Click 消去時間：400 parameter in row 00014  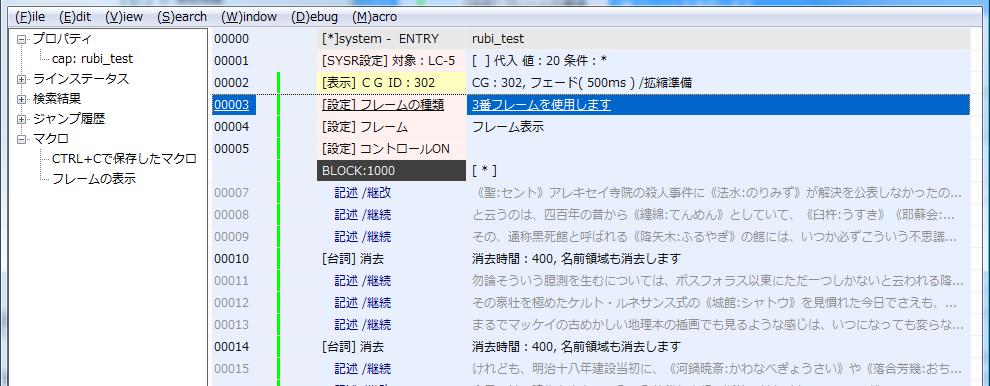pos(576,347)
